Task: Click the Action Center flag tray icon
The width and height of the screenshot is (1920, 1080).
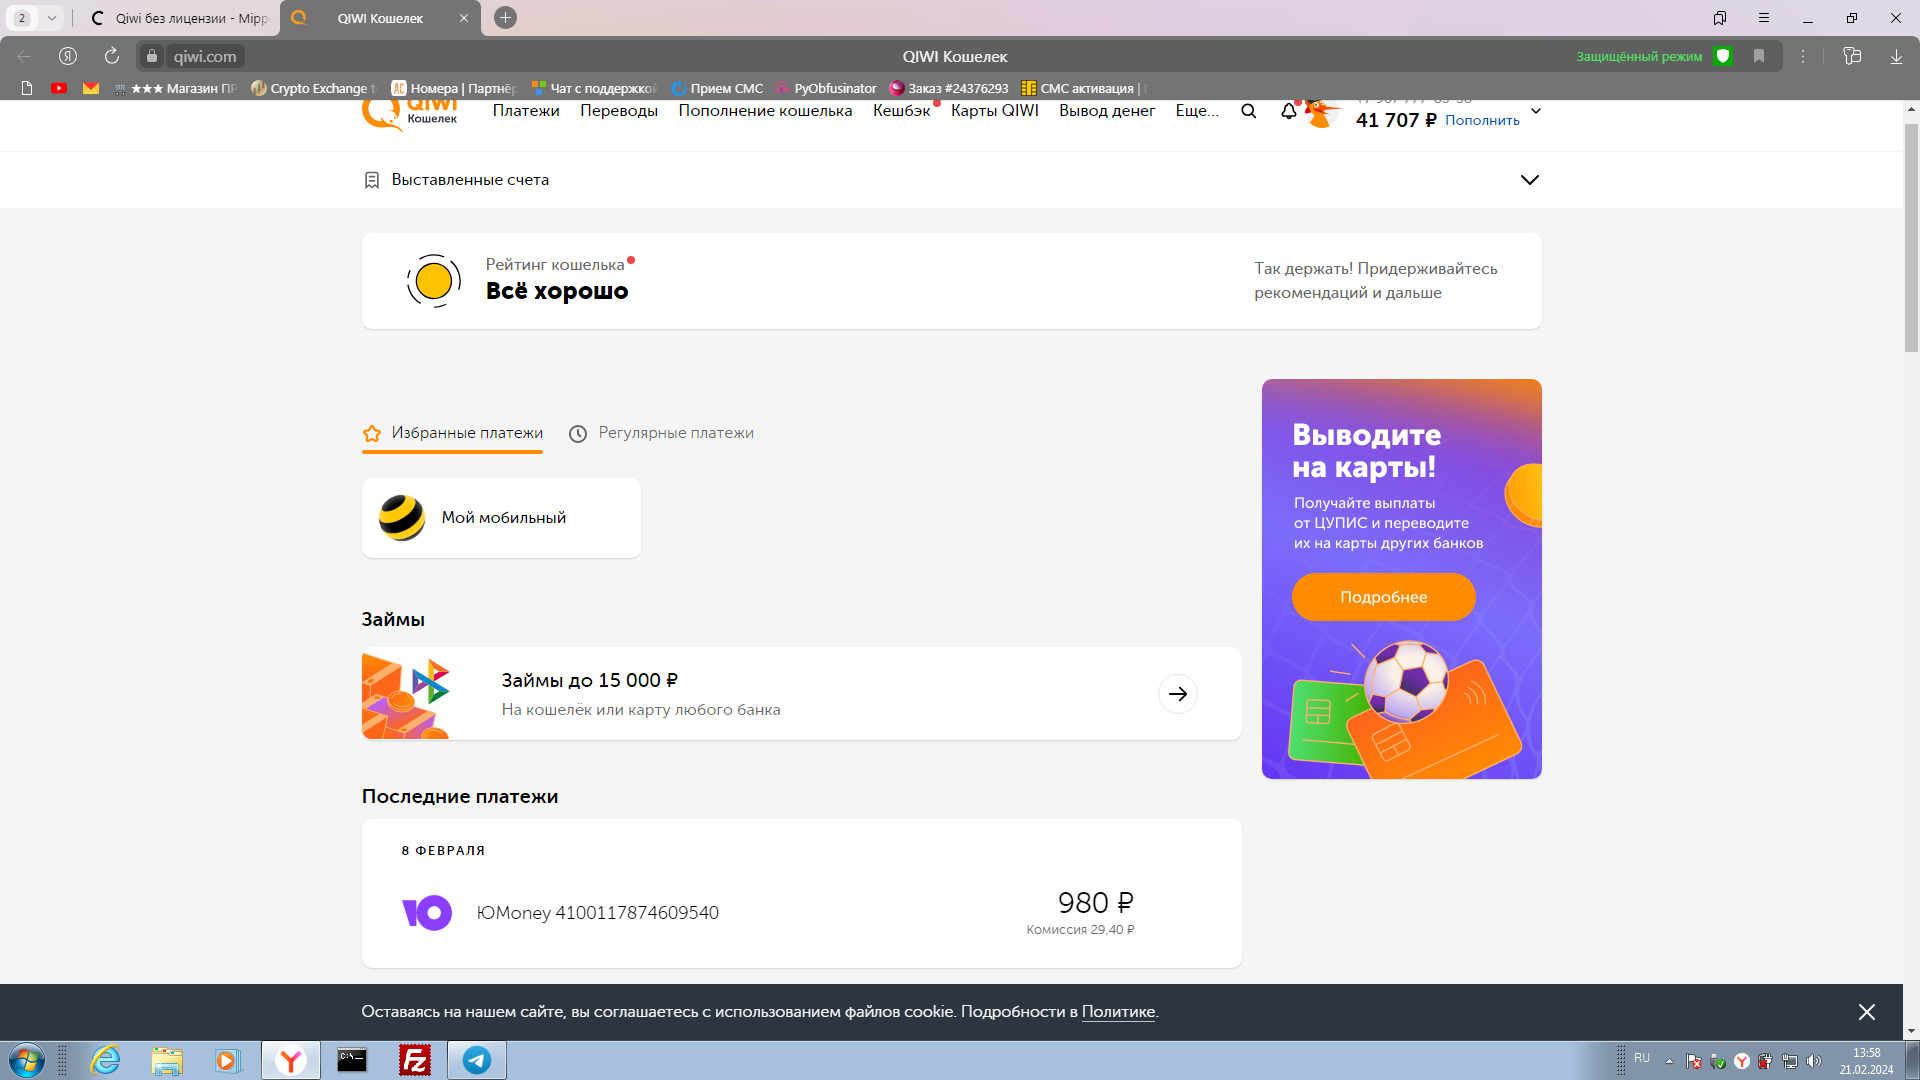Action: pos(1693,1061)
